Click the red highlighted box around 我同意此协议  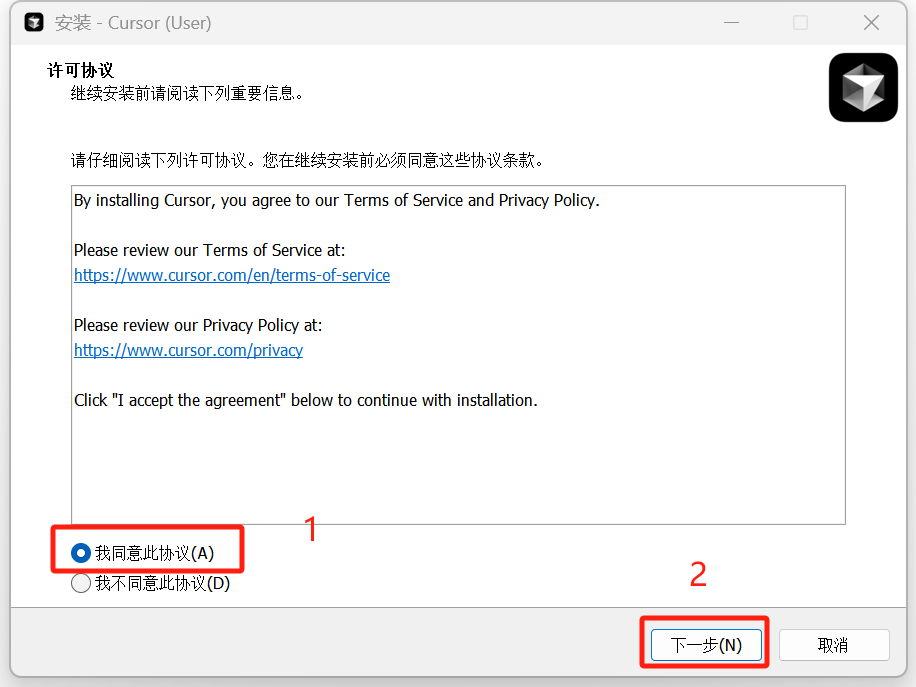(147, 549)
